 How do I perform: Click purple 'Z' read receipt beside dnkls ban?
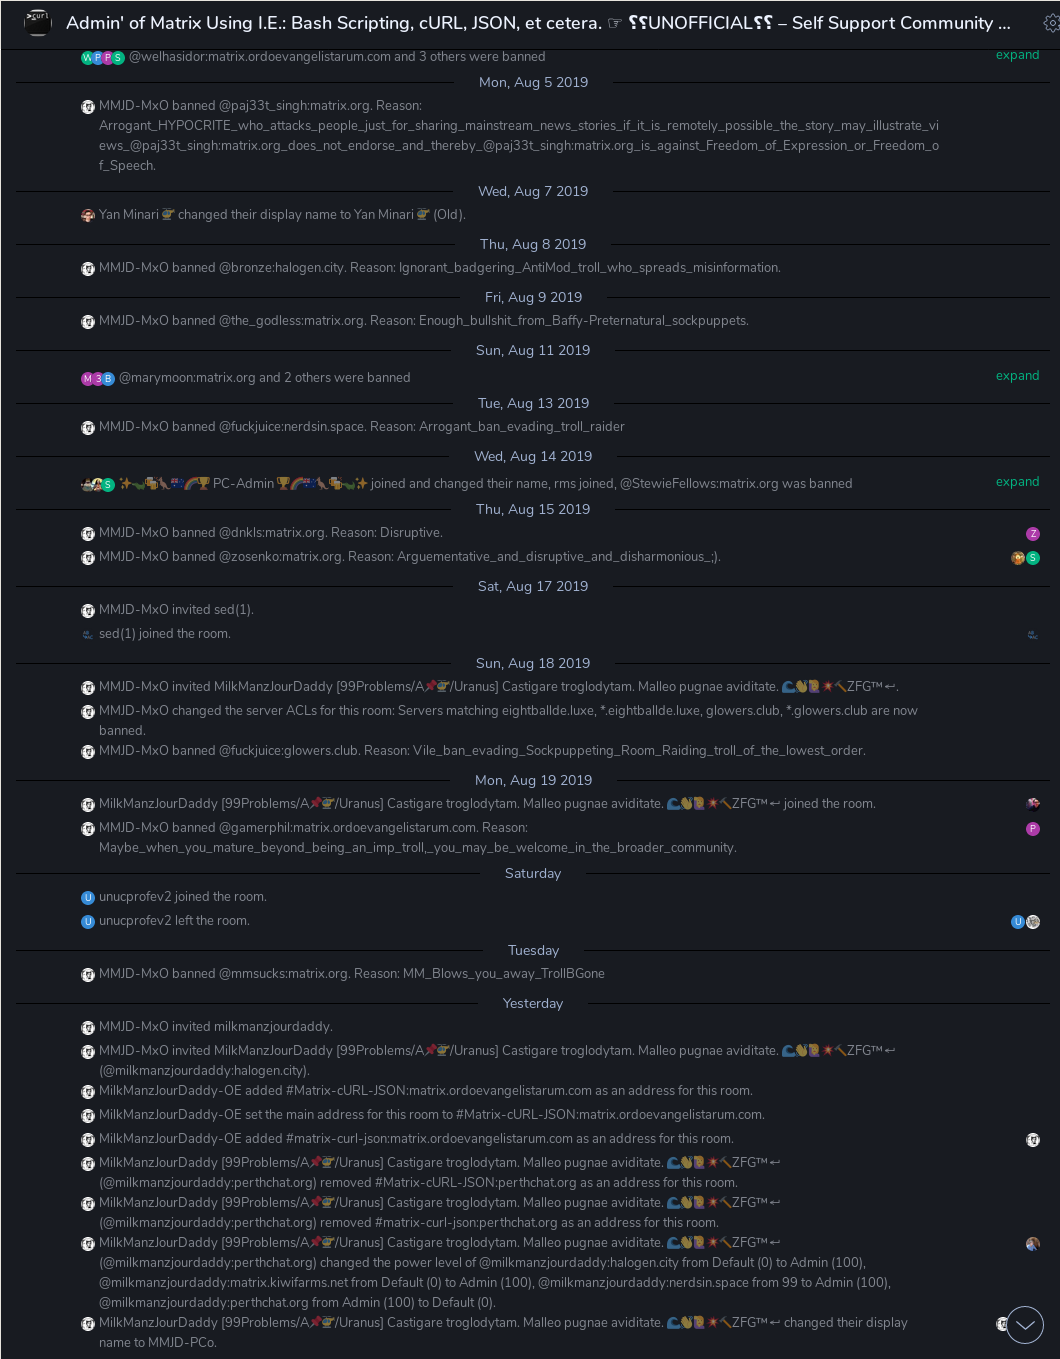click(1033, 534)
